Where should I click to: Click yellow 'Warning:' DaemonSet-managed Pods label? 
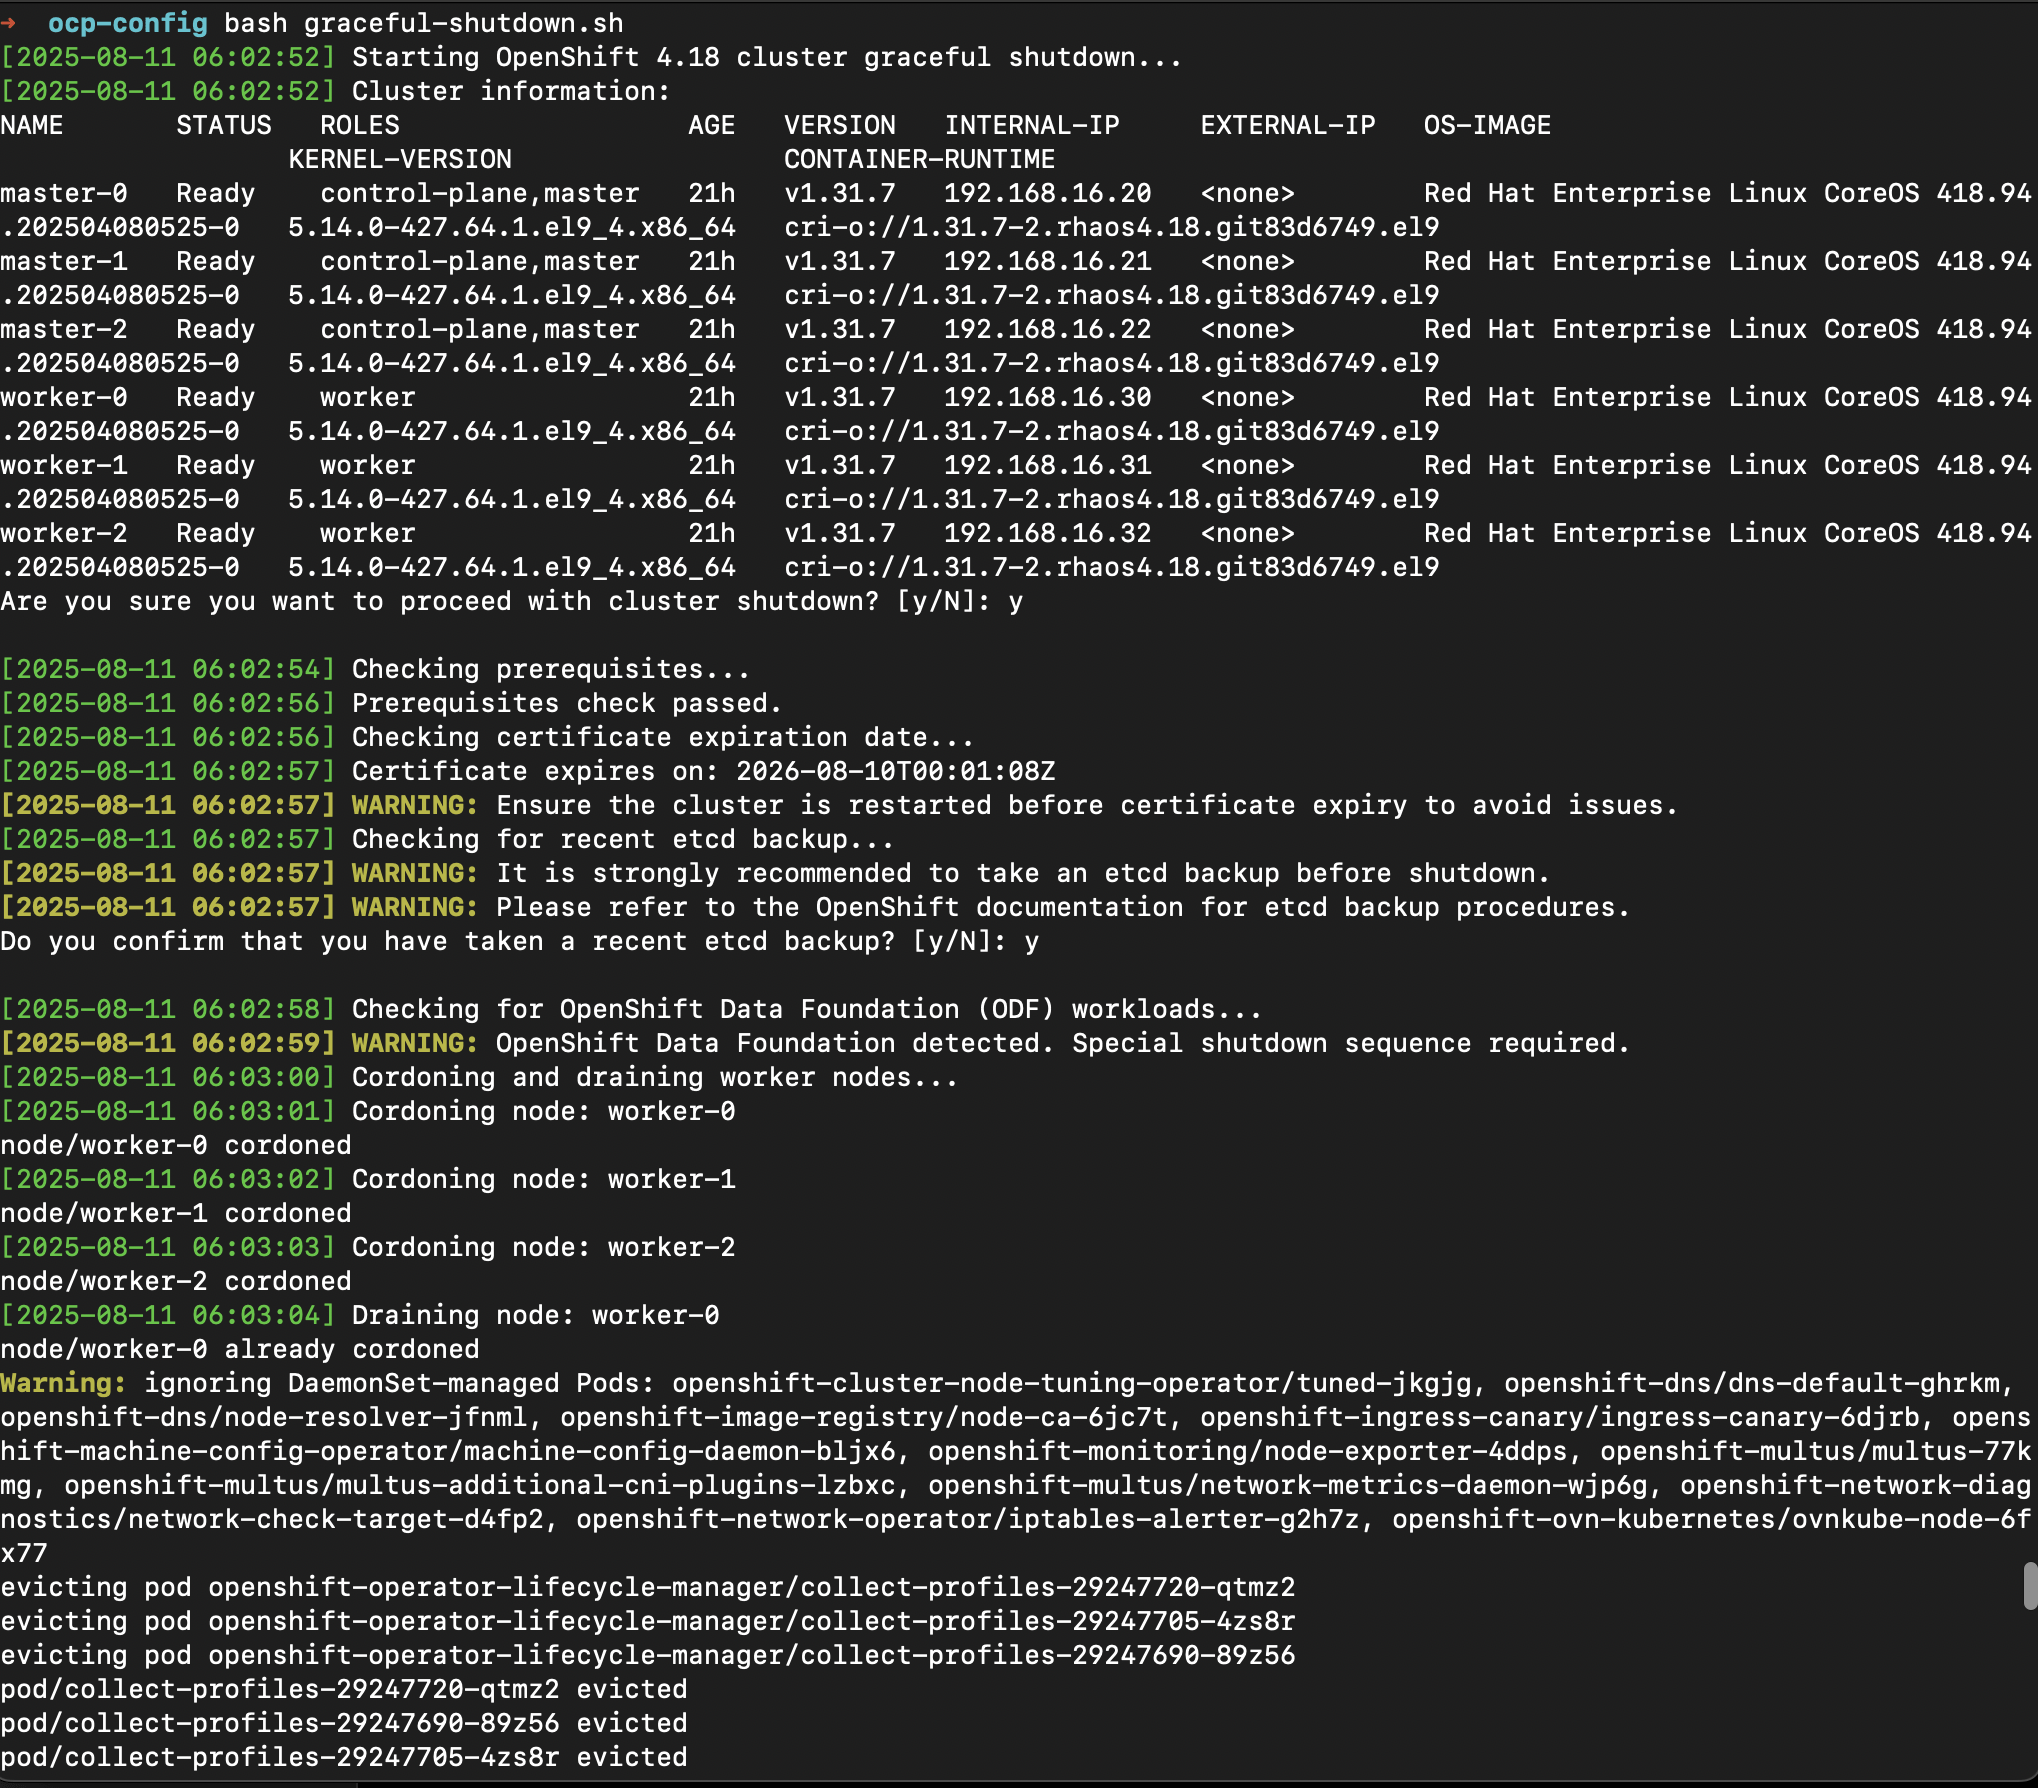click(x=64, y=1383)
